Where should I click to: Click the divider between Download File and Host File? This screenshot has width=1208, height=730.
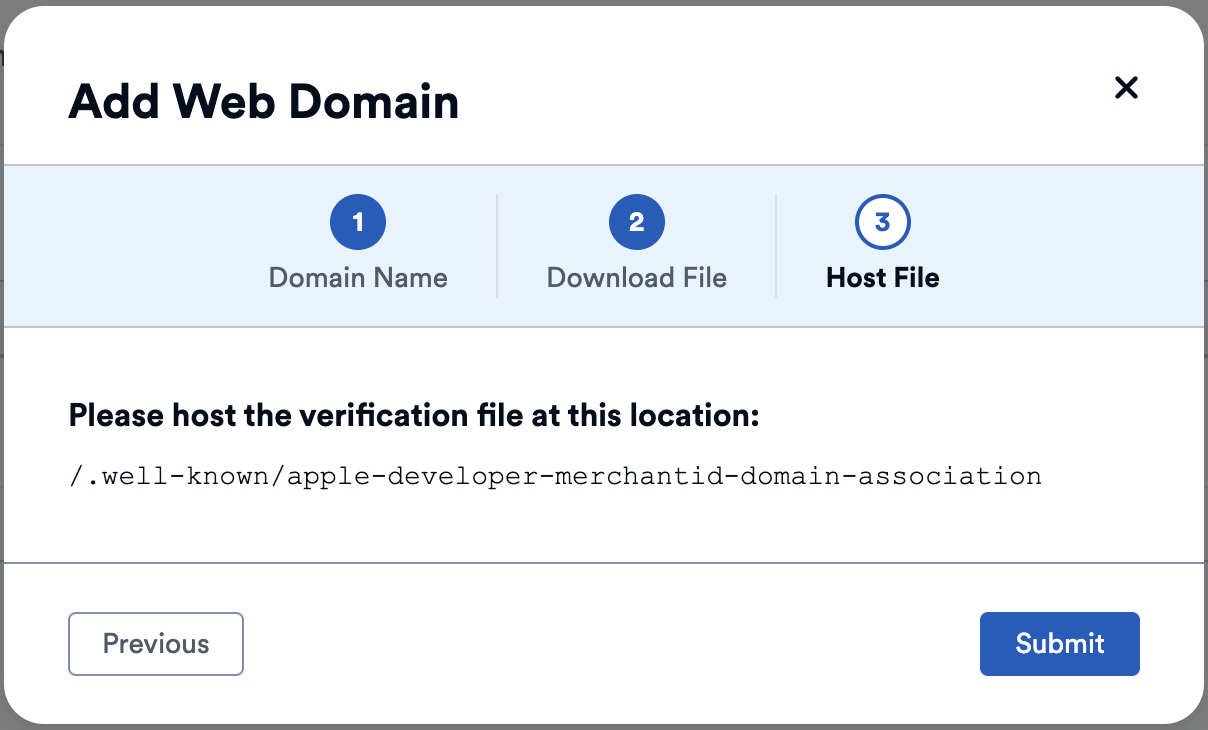click(x=776, y=245)
